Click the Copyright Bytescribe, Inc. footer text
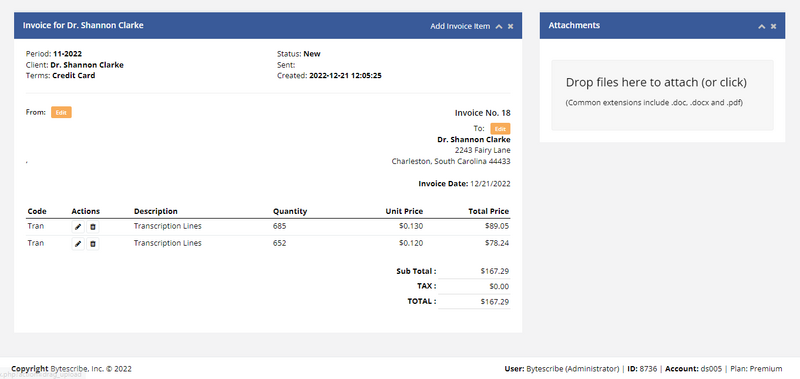Screen dimensions: 800x379 point(71,369)
